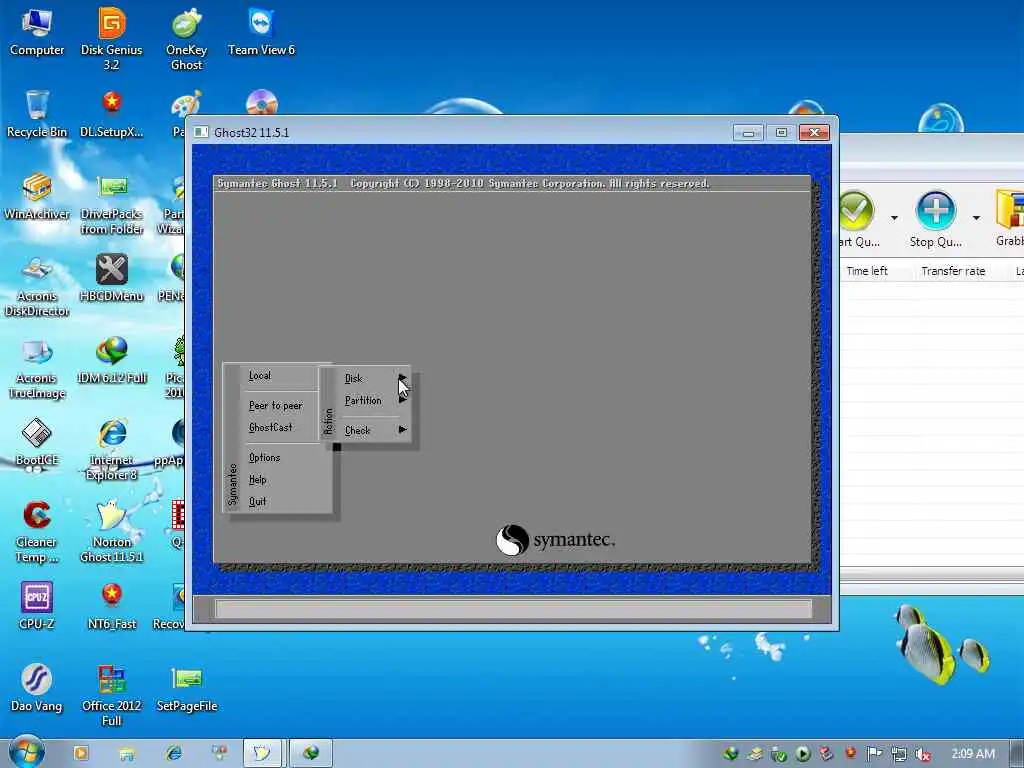Click the DL.SetupX desktop icon
The image size is (1024, 768).
(112, 114)
